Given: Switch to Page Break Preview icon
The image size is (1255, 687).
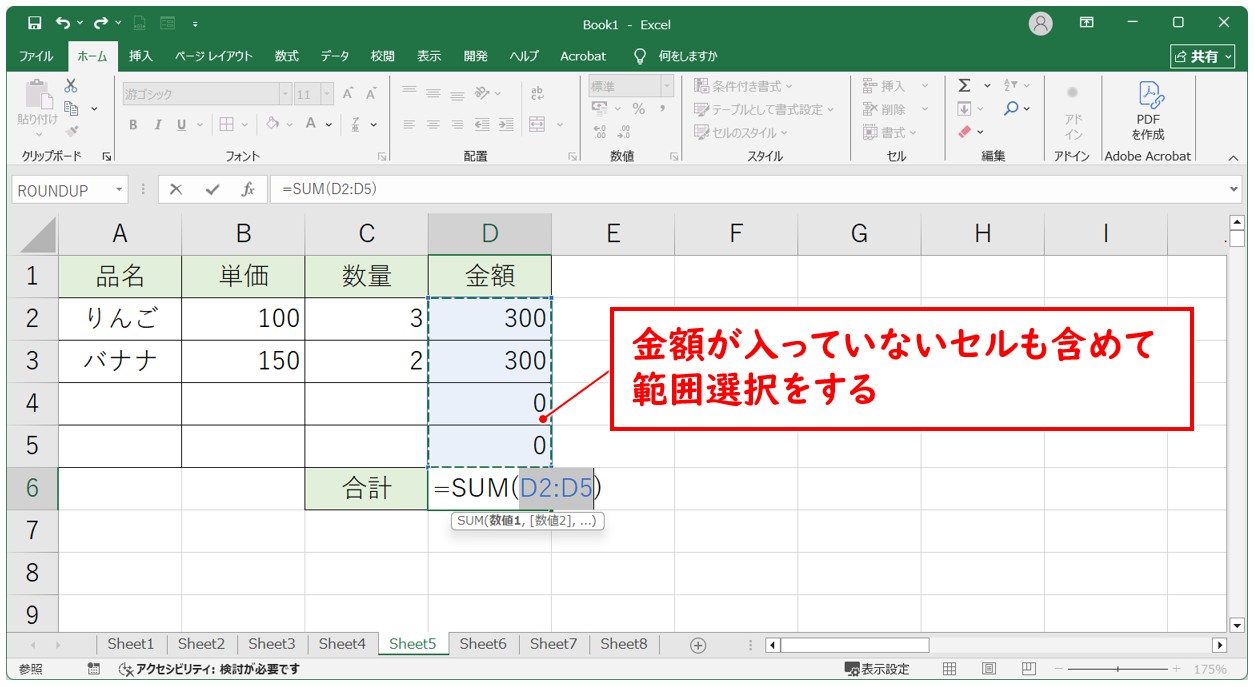Looking at the screenshot, I should (x=1027, y=669).
